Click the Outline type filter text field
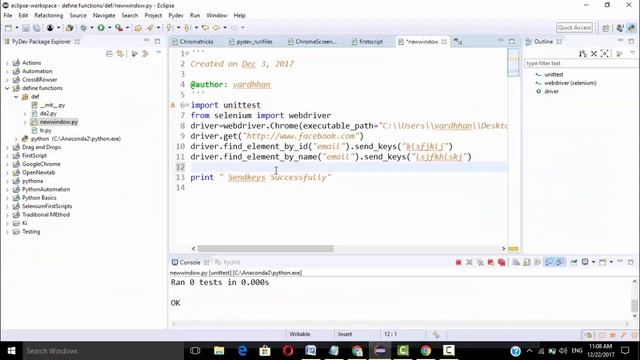Image resolution: width=640 pixels, height=360 pixels. tap(580, 64)
